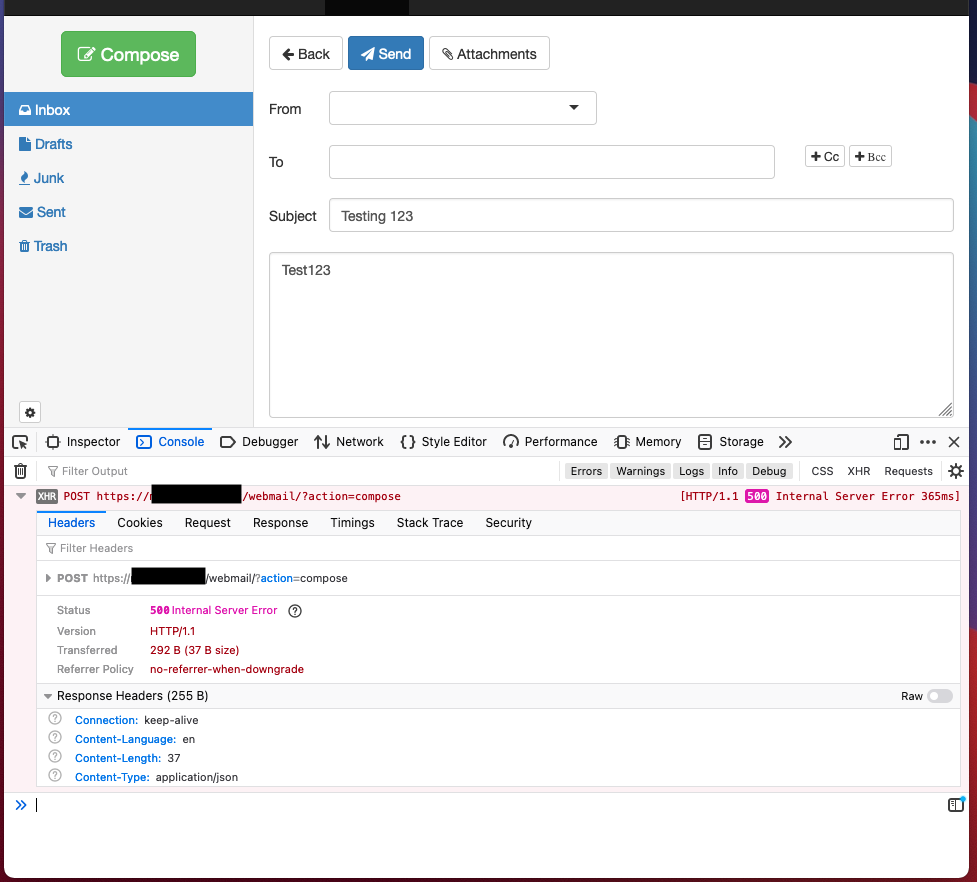The width and height of the screenshot is (977, 882).
Task: Open DevTools settings with the gear icon
Action: click(955, 470)
